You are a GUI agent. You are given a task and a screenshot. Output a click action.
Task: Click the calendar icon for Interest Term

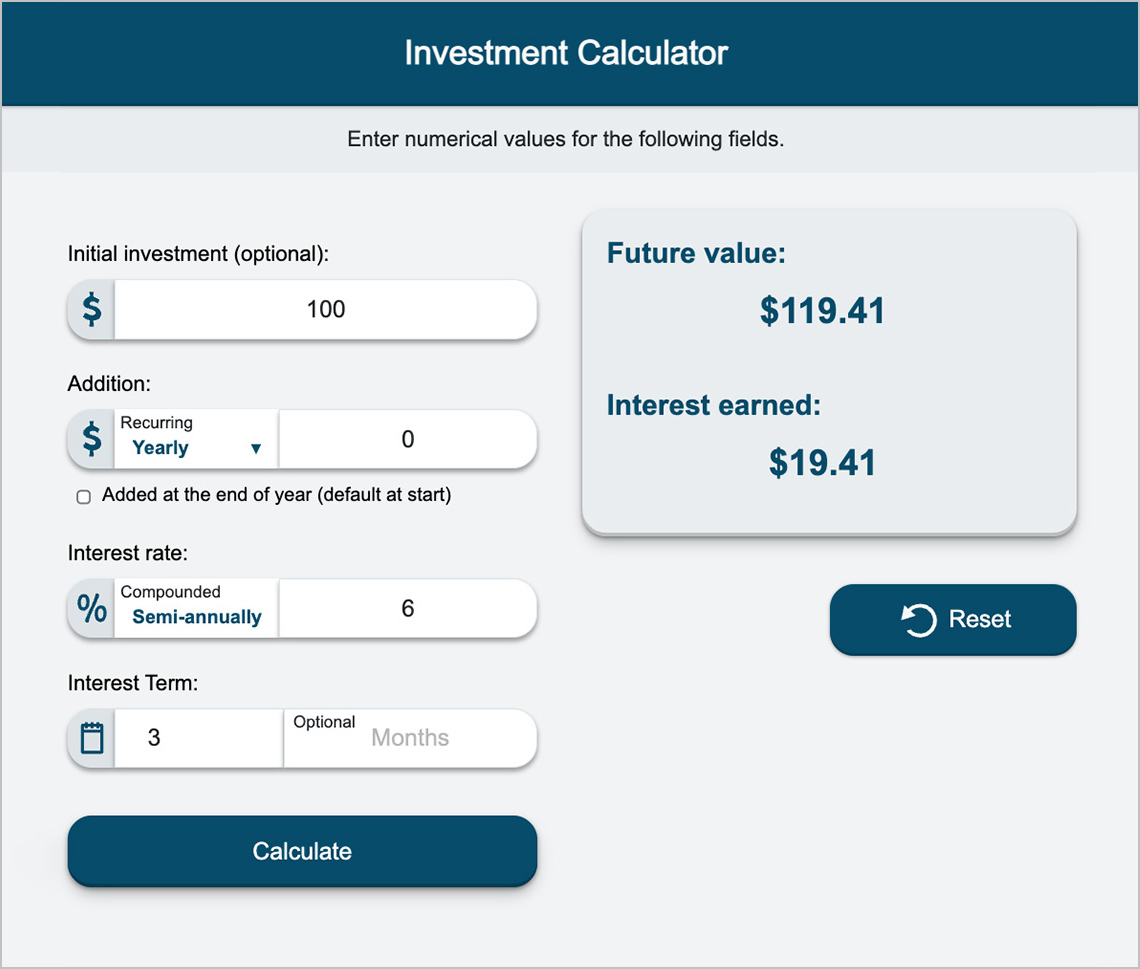click(92, 739)
